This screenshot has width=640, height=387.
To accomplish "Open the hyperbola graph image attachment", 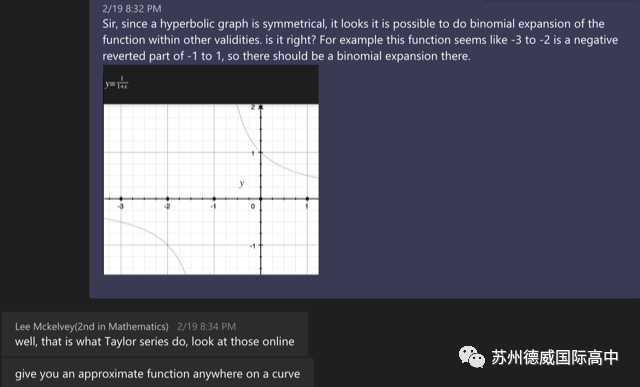I will coord(211,170).
